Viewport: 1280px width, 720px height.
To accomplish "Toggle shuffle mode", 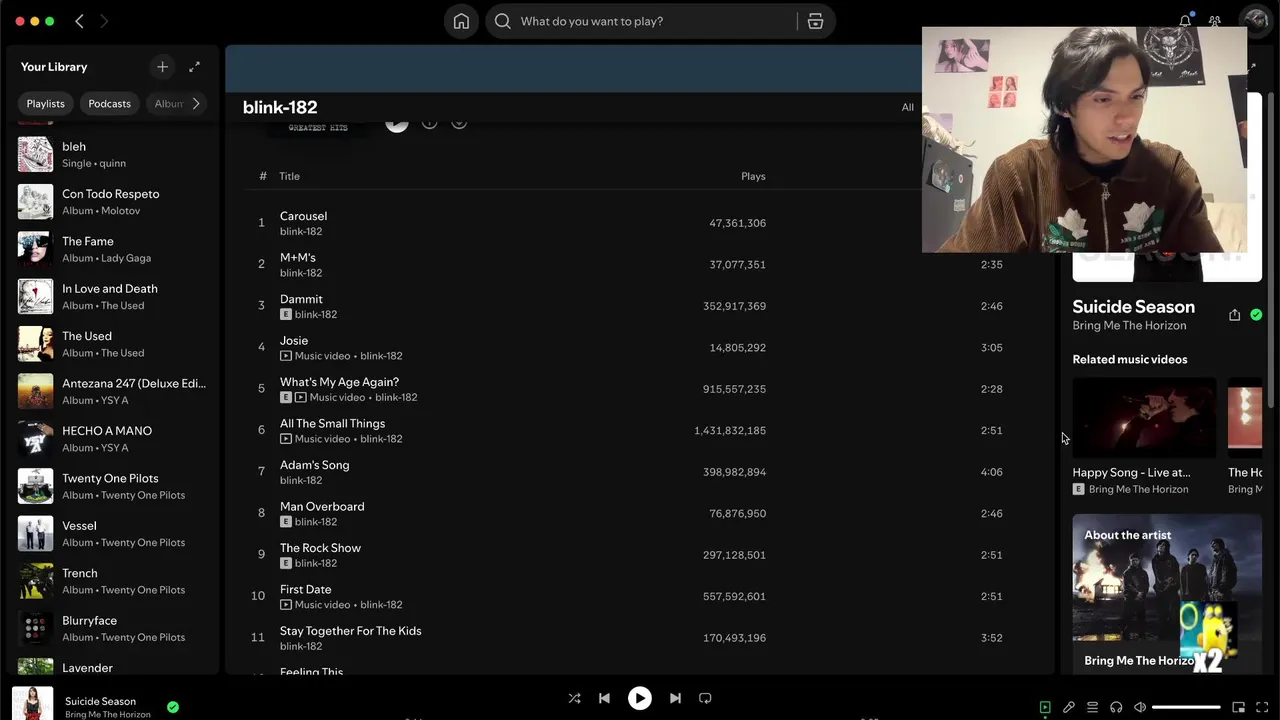I will click(574, 698).
